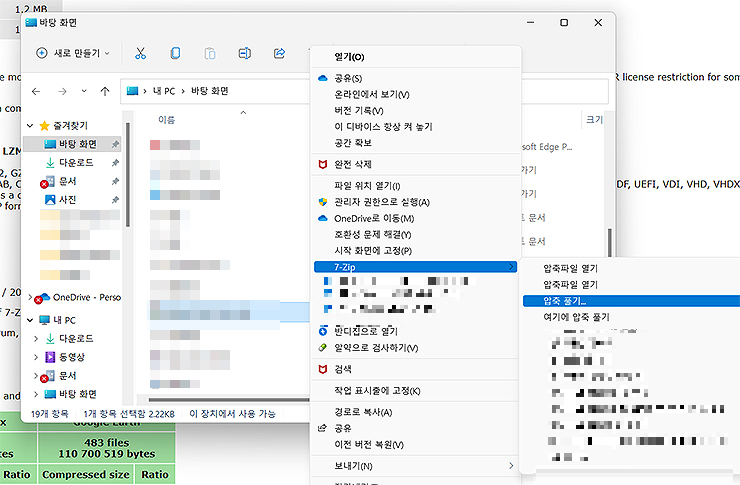Choose 공유 entry with share icon
Viewport: 740px width, 485px height.
pos(415,428)
